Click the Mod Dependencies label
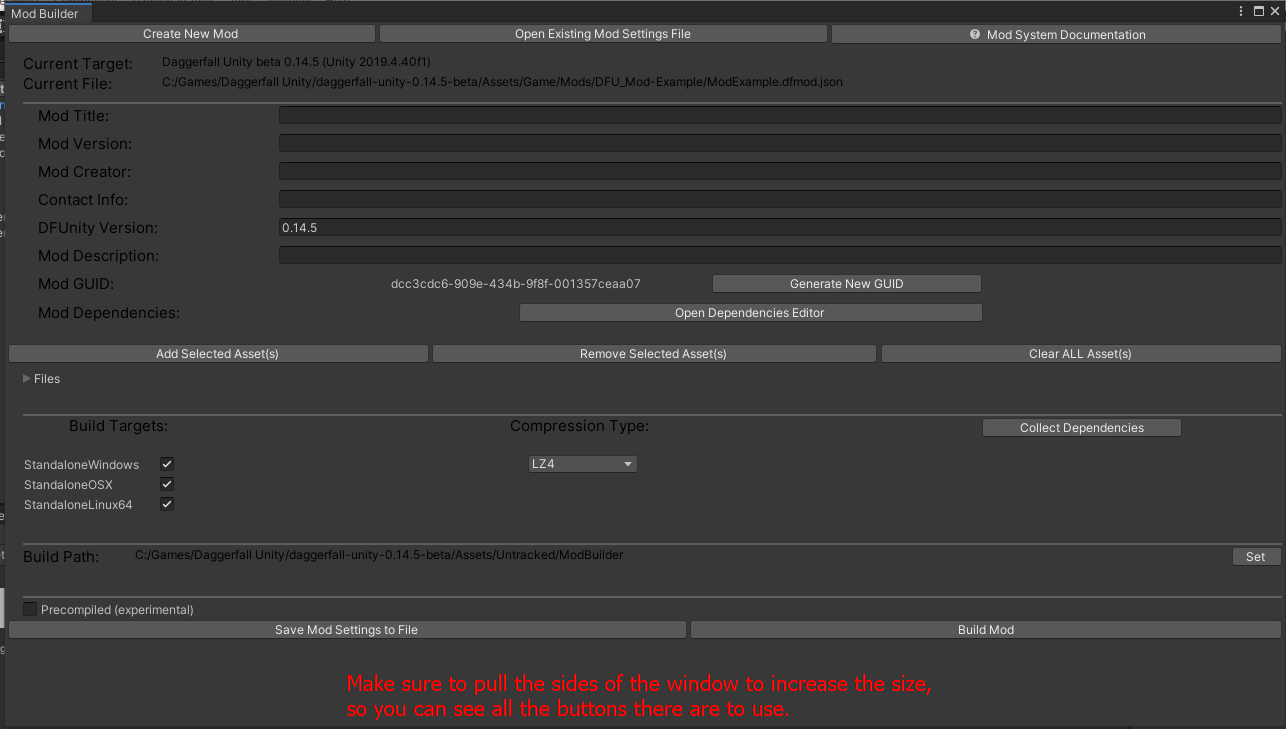 [x=109, y=313]
